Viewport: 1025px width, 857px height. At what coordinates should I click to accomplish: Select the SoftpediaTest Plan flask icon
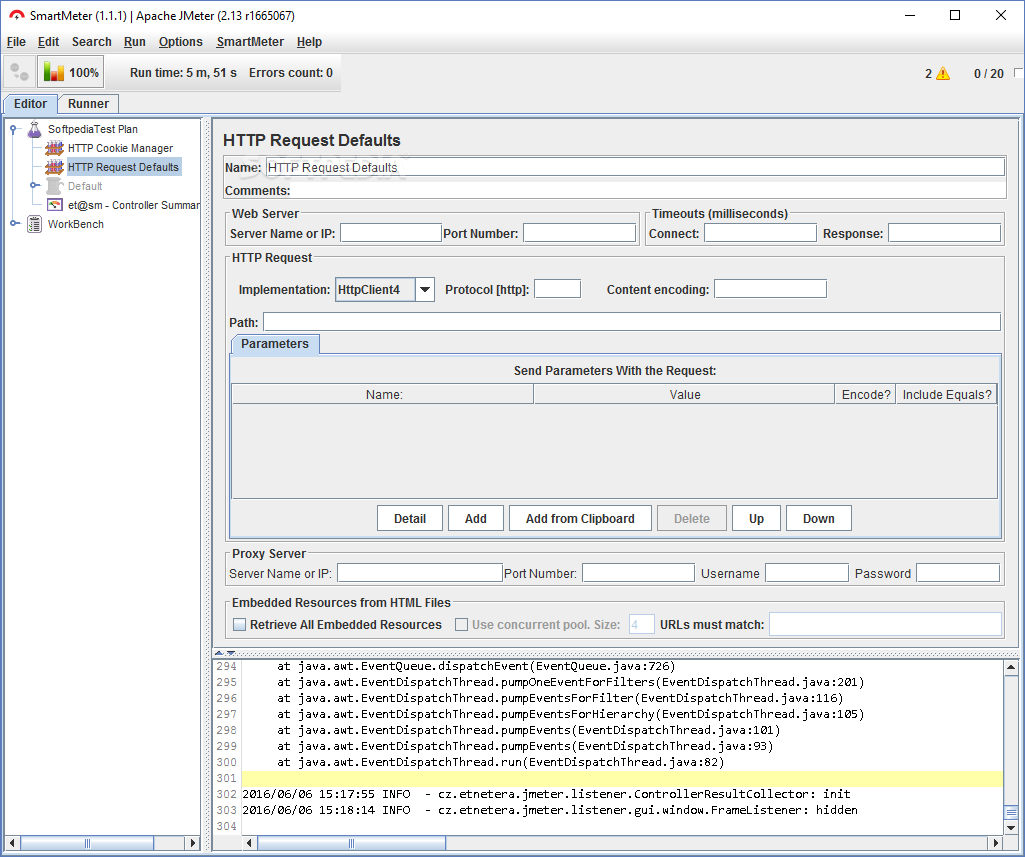tap(34, 129)
